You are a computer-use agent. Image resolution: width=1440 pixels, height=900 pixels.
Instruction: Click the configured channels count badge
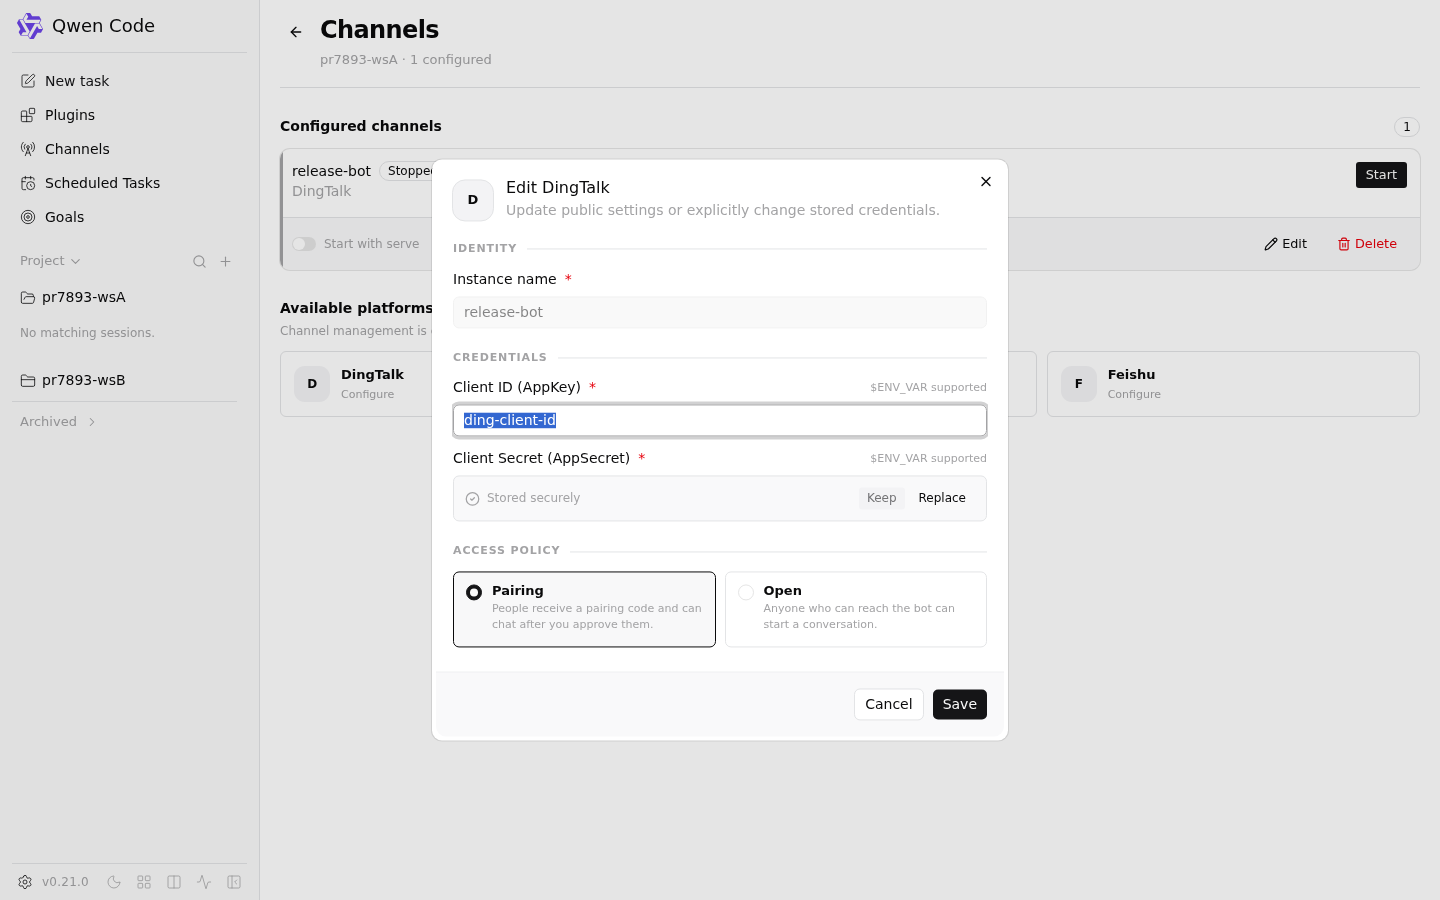point(1407,127)
